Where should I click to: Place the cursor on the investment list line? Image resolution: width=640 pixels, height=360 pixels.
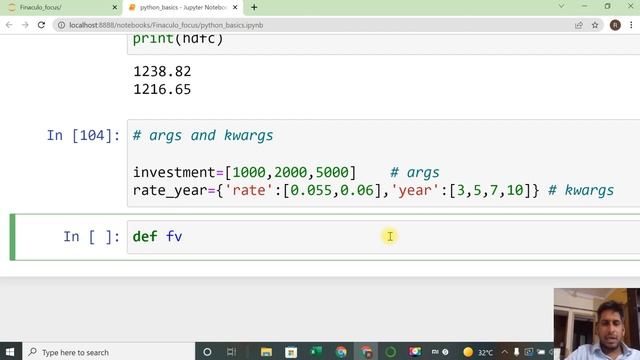245,172
